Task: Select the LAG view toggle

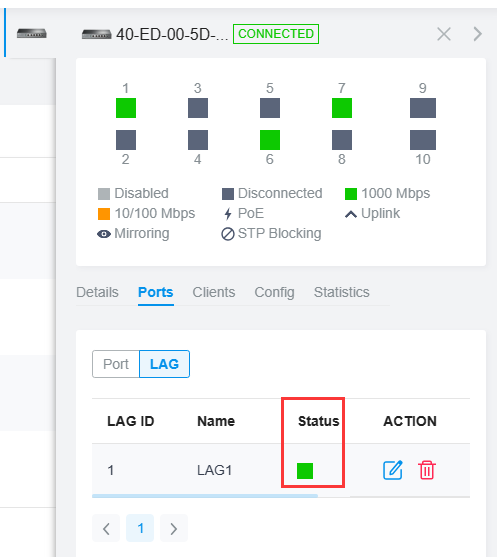Action: click(164, 364)
